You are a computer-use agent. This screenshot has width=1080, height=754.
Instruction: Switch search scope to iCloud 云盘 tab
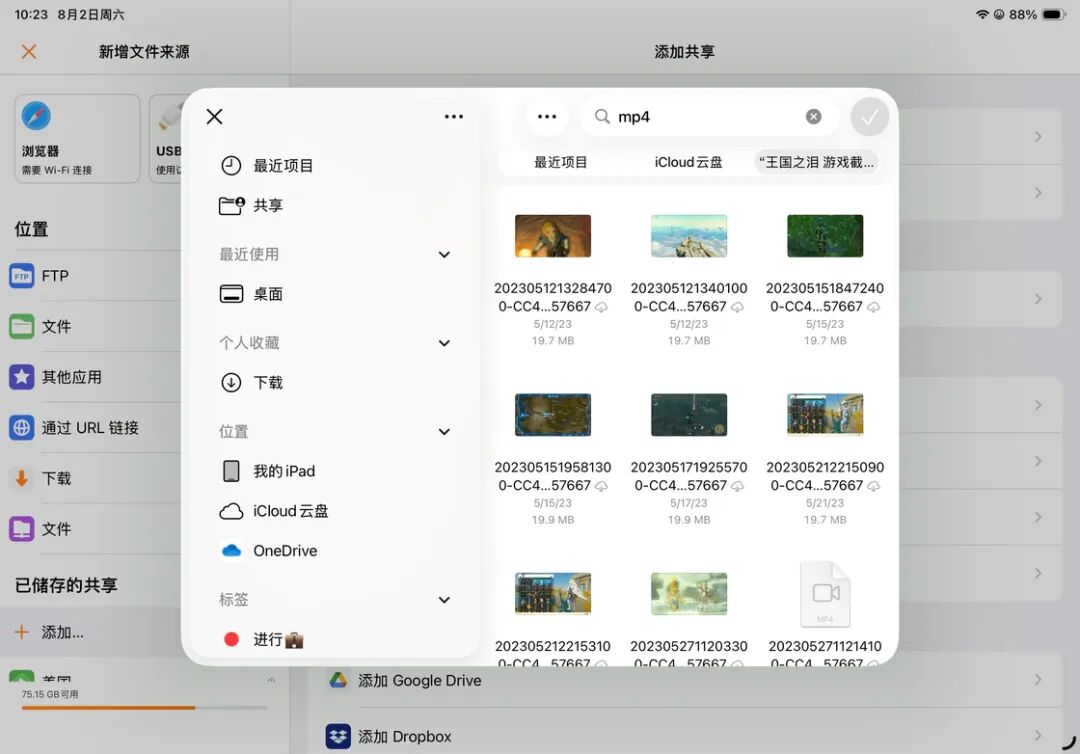688,163
